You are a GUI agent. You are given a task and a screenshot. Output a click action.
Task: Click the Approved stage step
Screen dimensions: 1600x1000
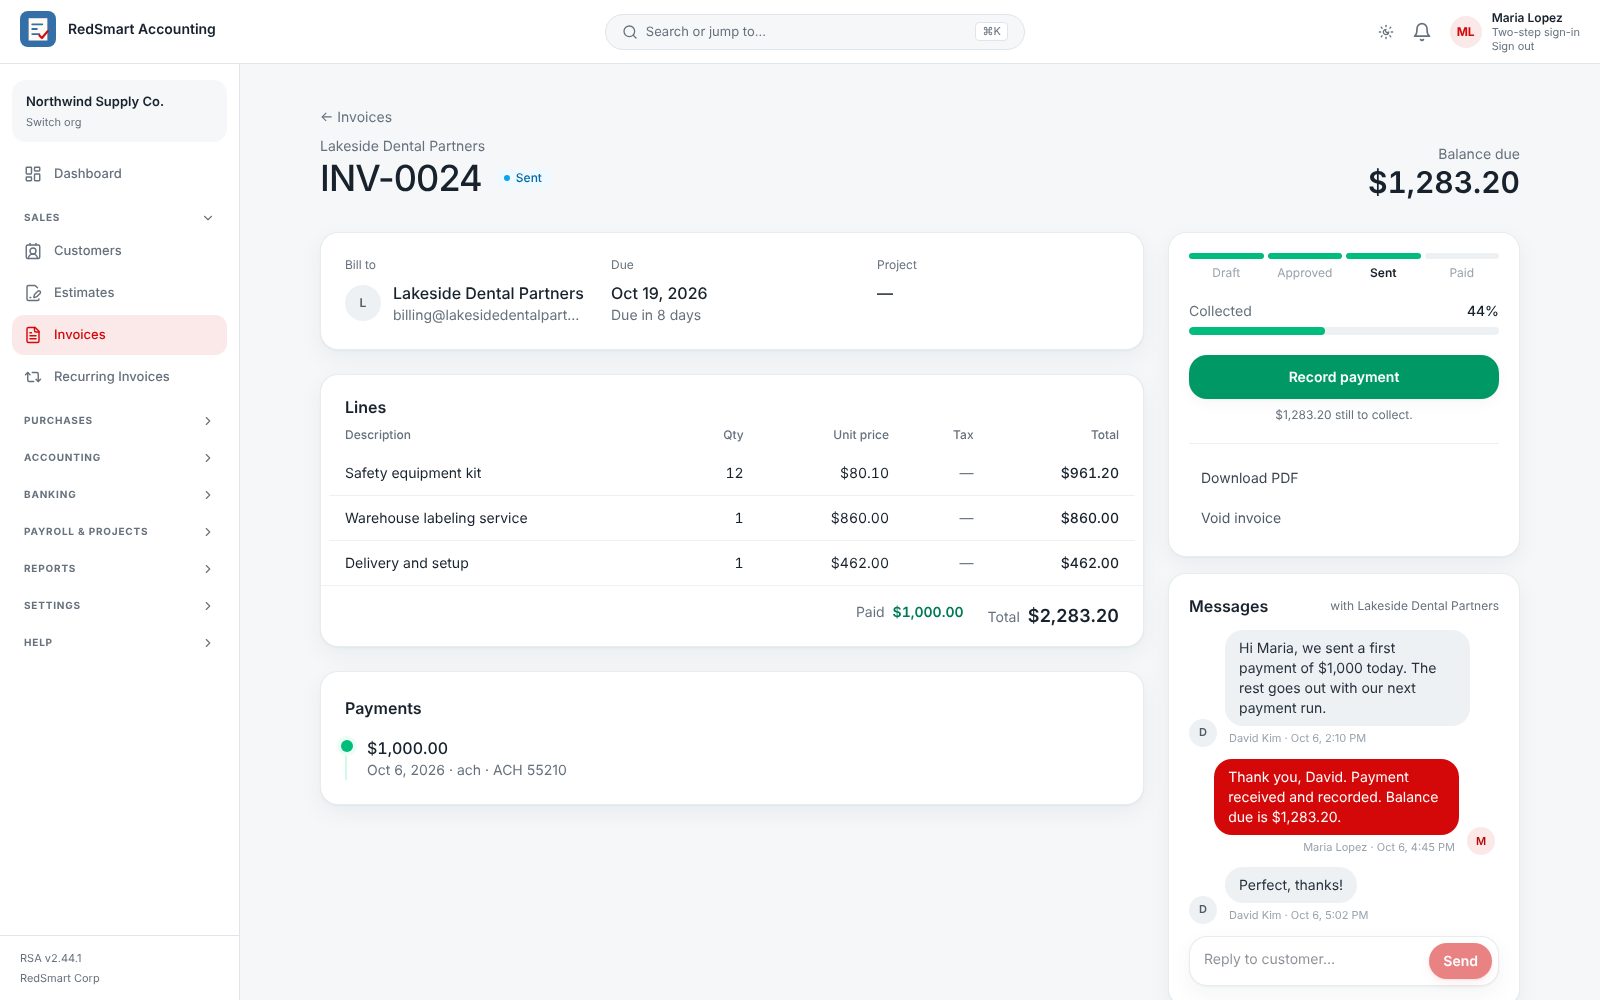(1304, 265)
